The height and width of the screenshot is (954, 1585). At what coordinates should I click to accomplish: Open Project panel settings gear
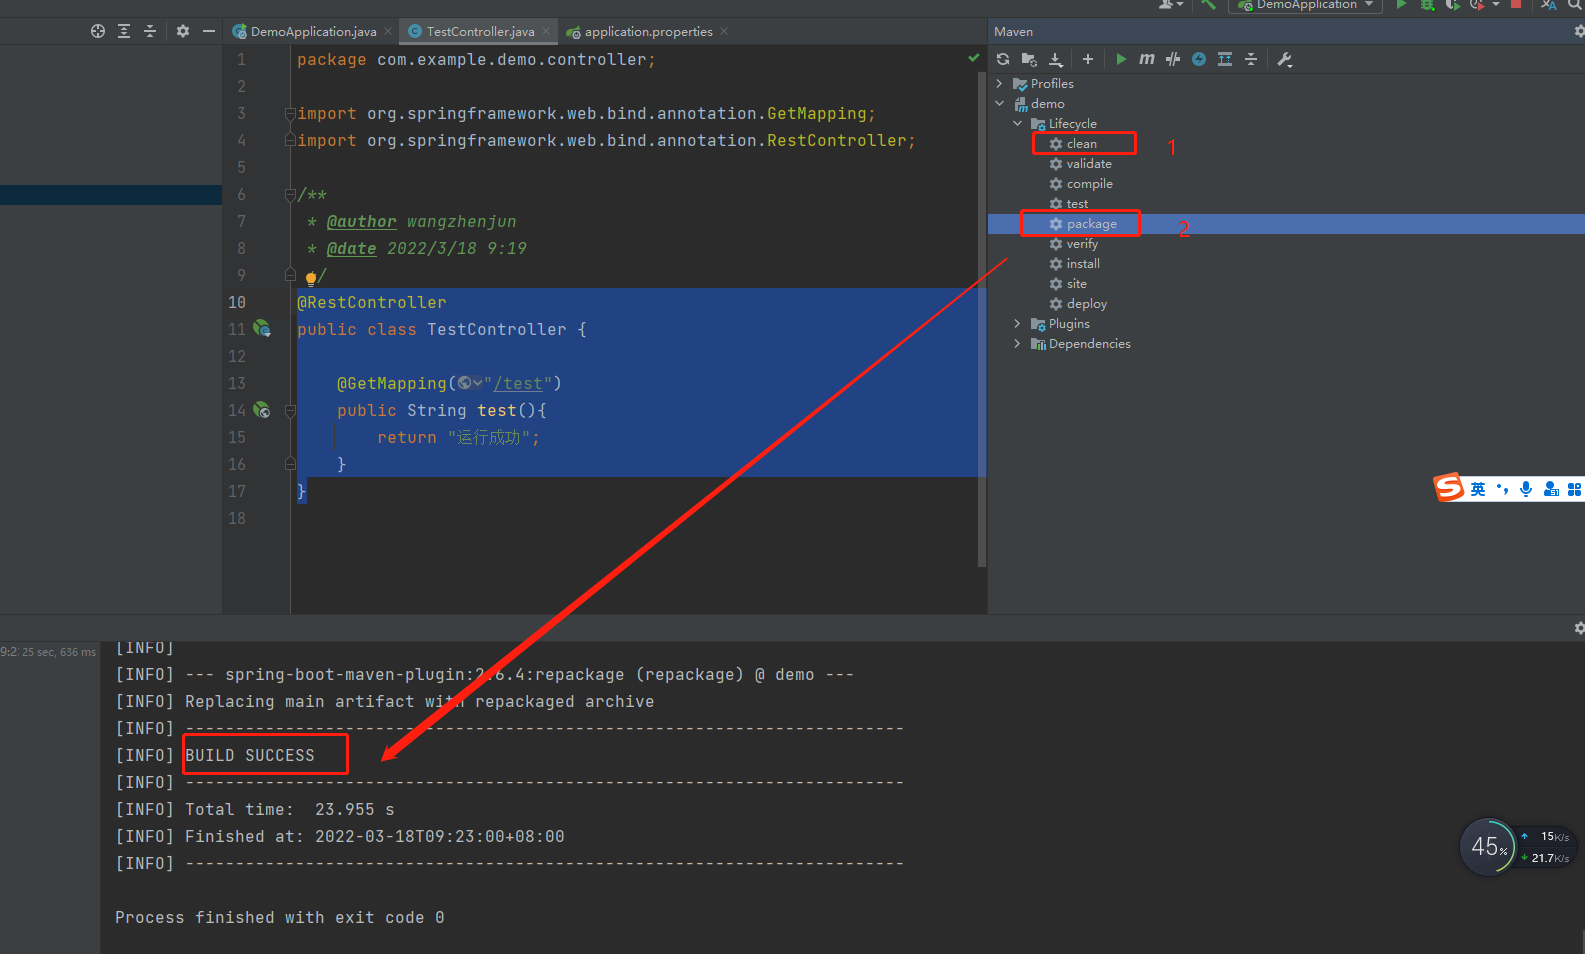pos(183,31)
